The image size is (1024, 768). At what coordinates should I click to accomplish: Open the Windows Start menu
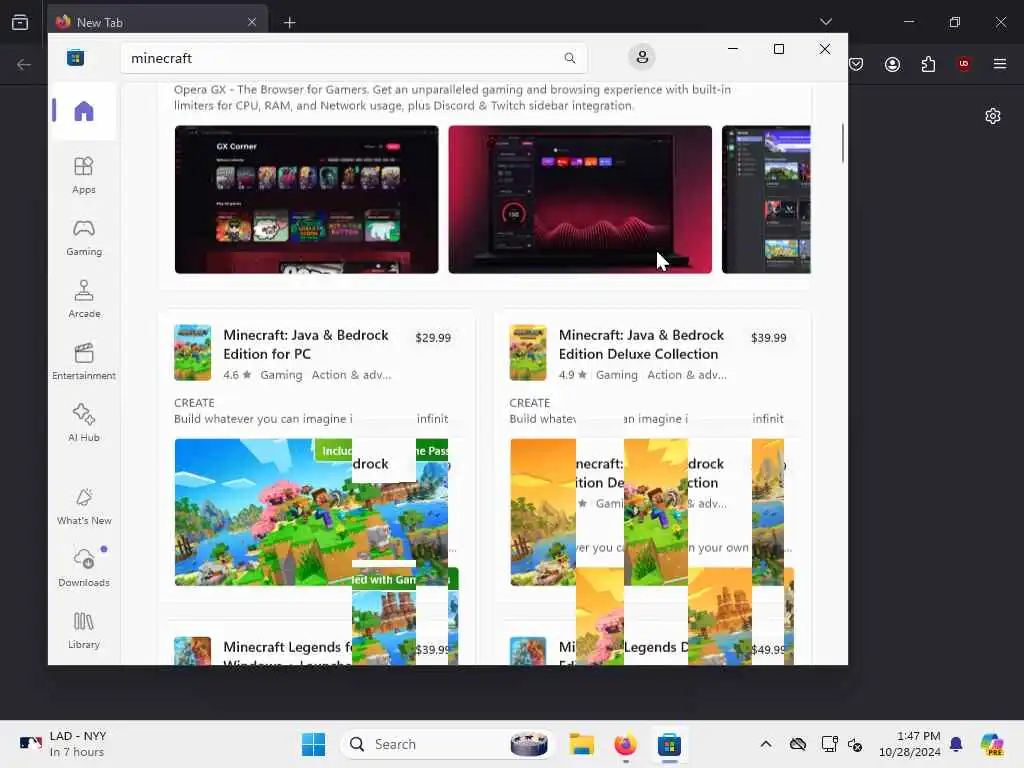(313, 744)
